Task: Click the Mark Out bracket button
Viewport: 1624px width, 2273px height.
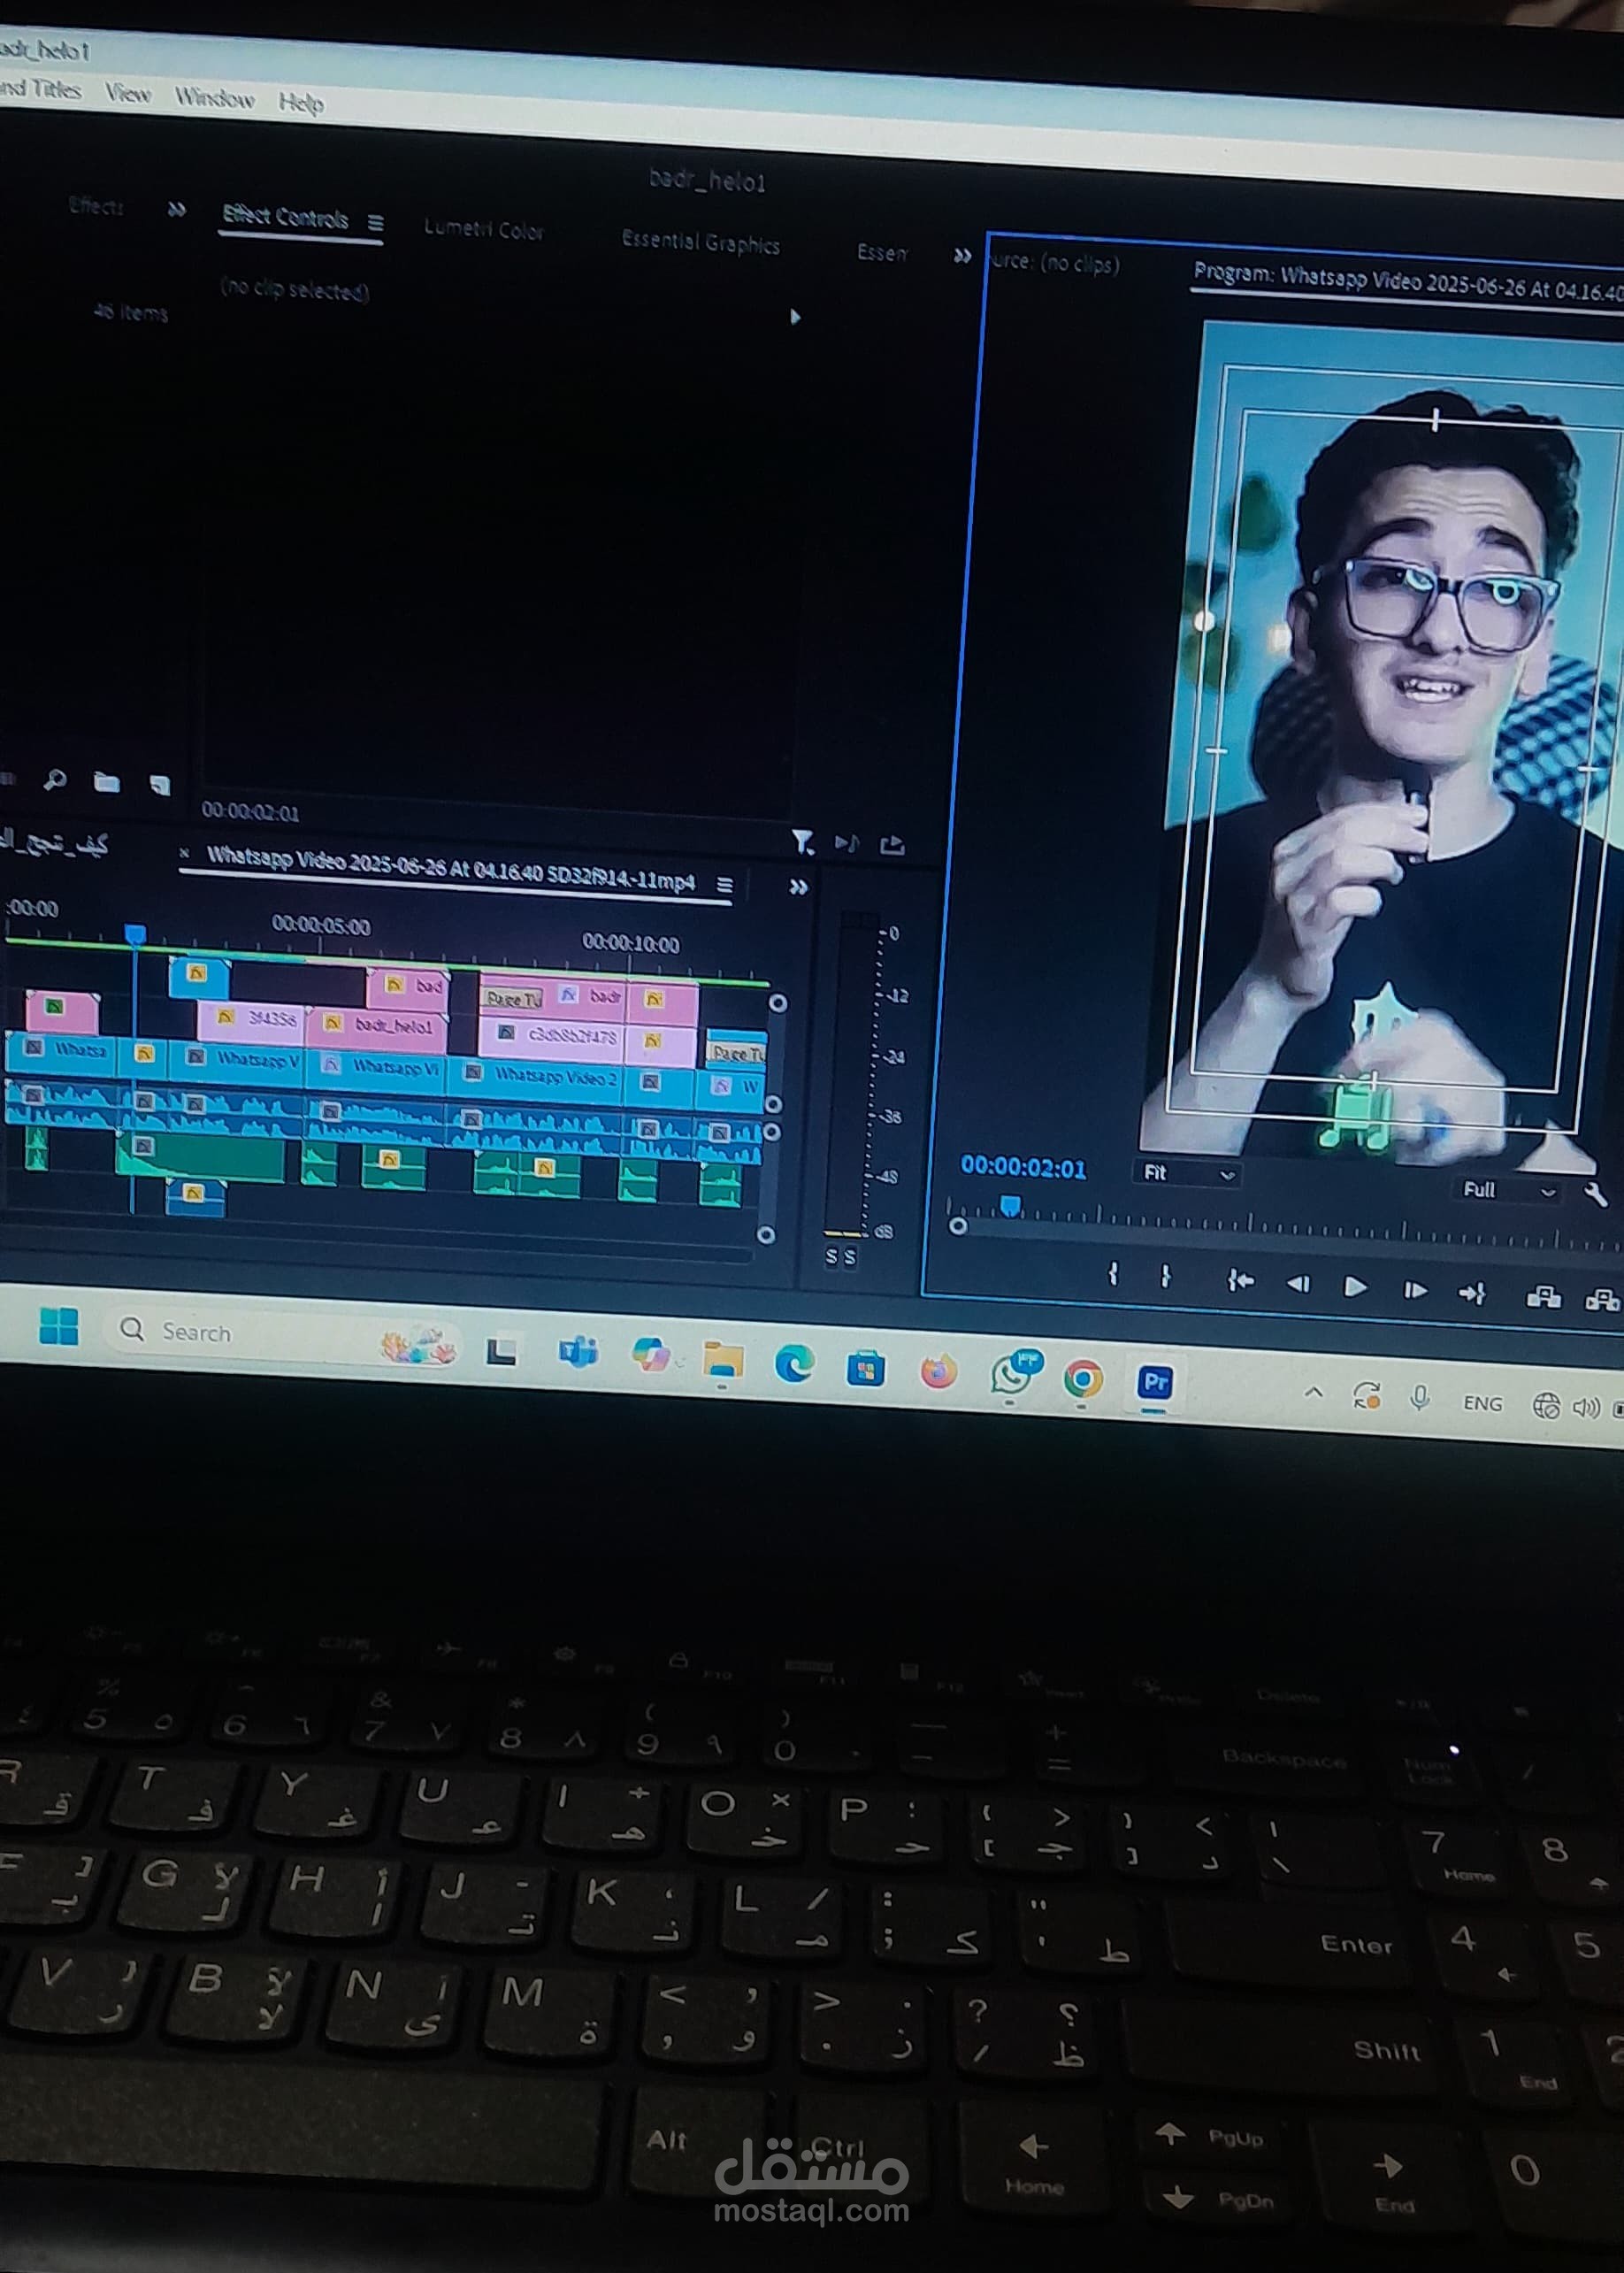Action: [1165, 1277]
